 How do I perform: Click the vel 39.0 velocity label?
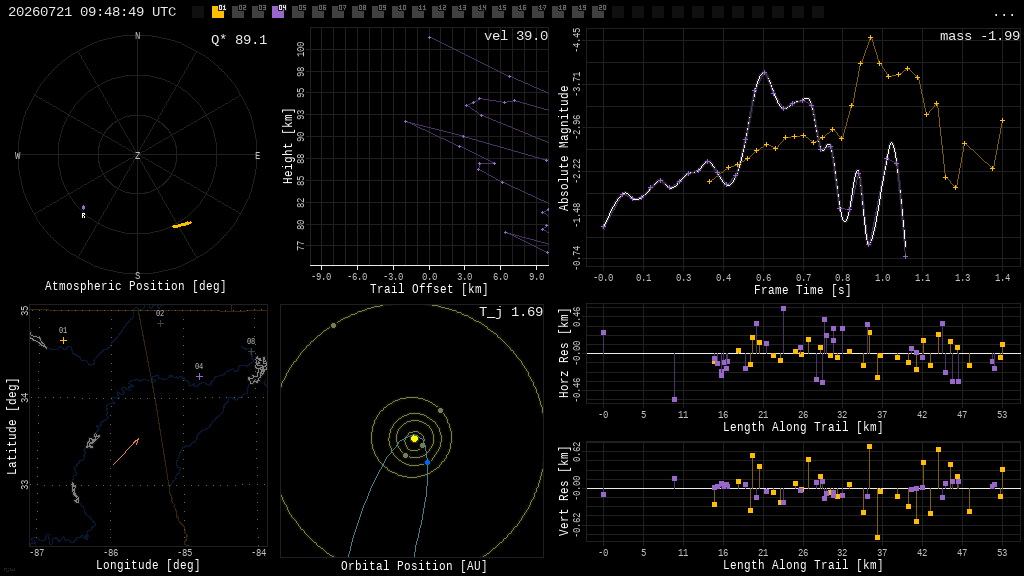(x=516, y=36)
